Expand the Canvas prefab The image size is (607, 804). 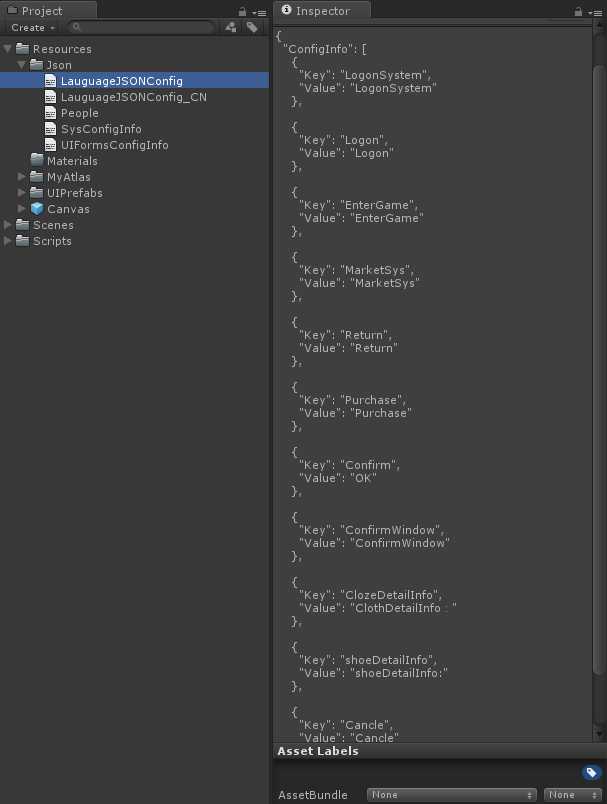(x=22, y=208)
